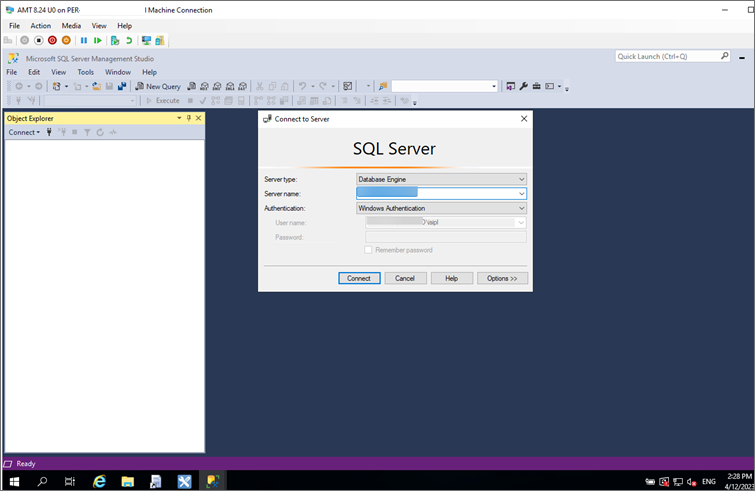Open the Media menu

[x=71, y=26]
